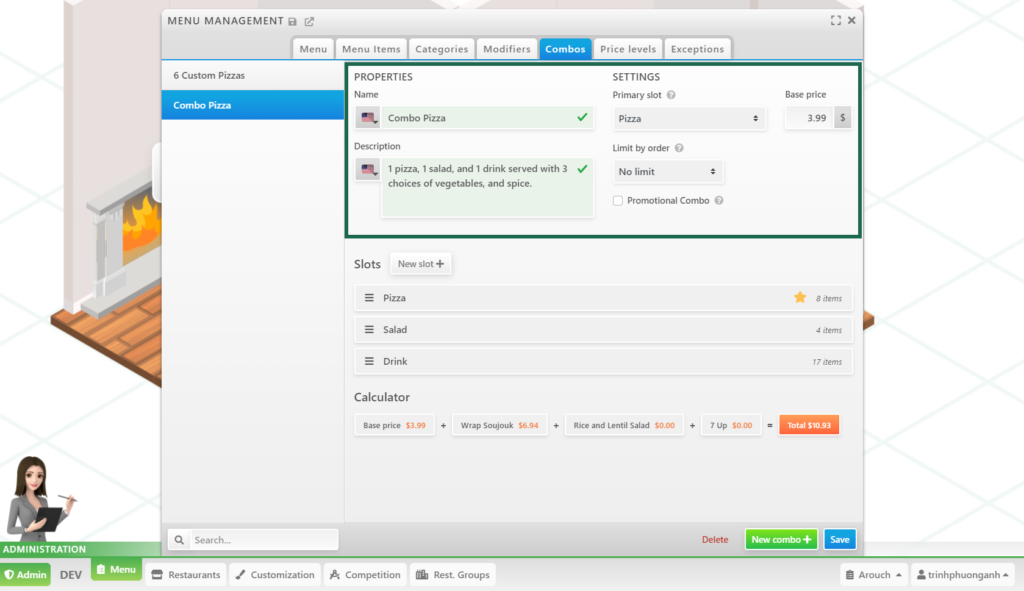Click the New combo button
Screen dimensions: 1024x591
pos(781,540)
